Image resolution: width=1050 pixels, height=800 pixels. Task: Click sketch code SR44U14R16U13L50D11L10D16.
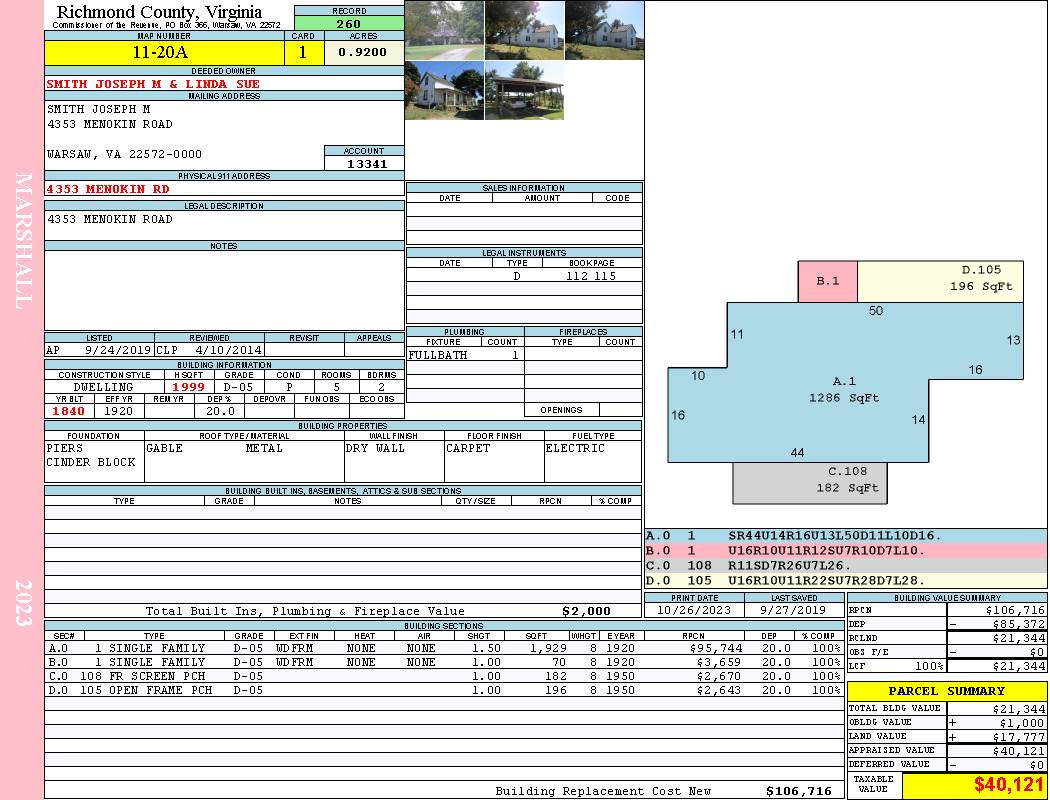[835, 536]
